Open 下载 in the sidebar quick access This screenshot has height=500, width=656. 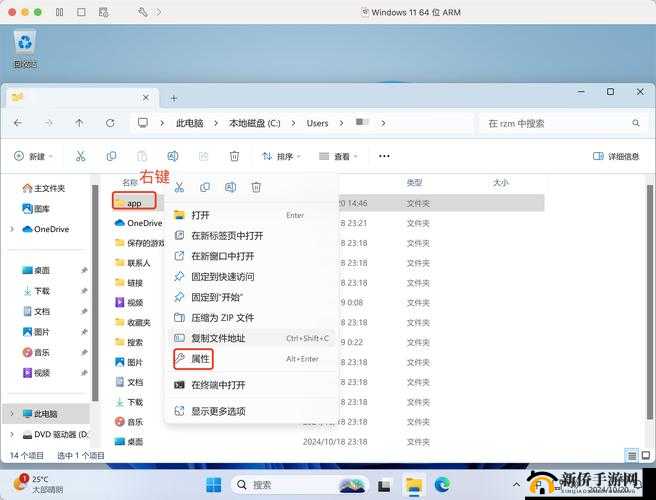click(x=36, y=291)
